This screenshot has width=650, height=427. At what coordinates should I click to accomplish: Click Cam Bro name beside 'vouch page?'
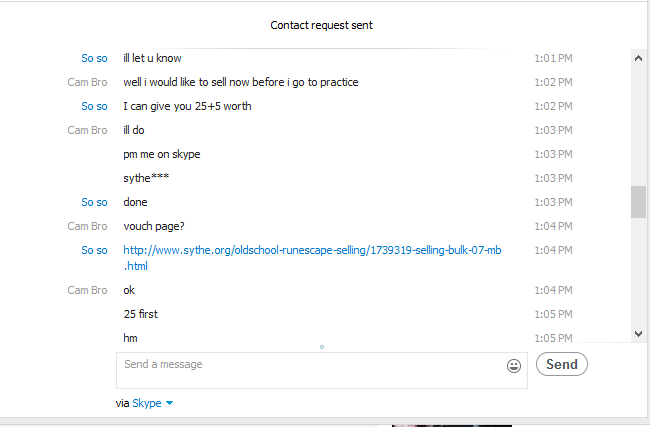[x=87, y=226]
